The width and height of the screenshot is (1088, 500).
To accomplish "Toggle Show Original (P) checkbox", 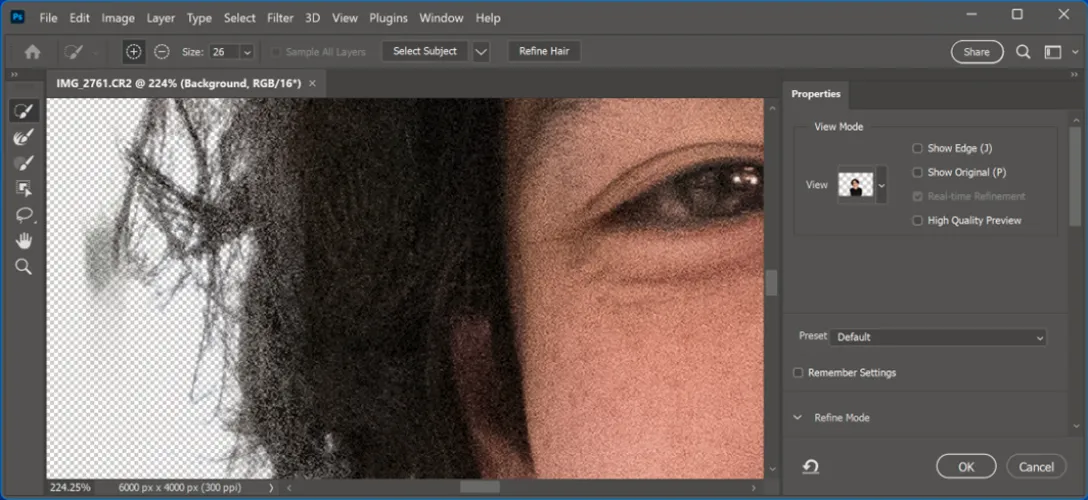I will (x=918, y=172).
